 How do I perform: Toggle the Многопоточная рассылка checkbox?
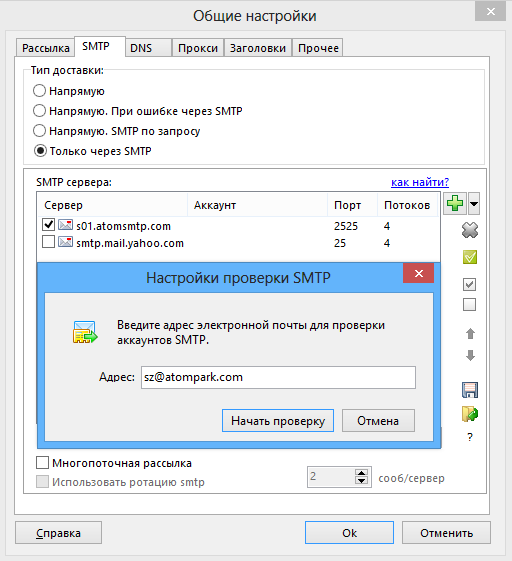pyautogui.click(x=42, y=462)
